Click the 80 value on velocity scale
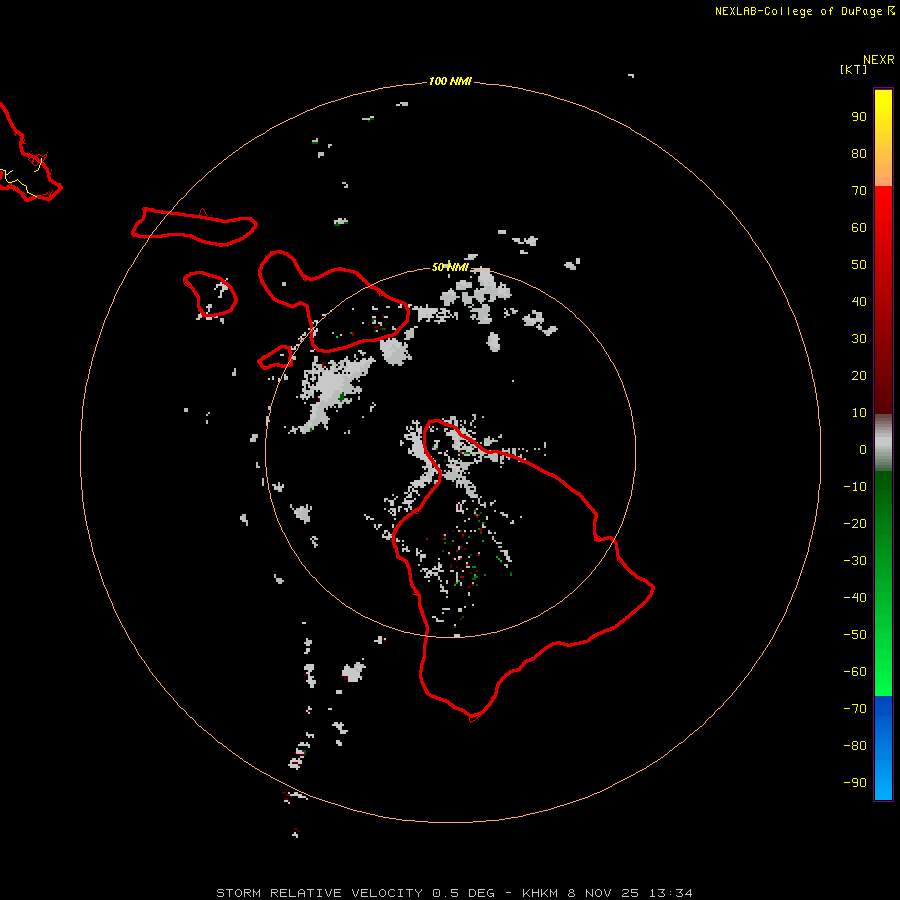Screen dimensions: 900x900 [x=859, y=153]
